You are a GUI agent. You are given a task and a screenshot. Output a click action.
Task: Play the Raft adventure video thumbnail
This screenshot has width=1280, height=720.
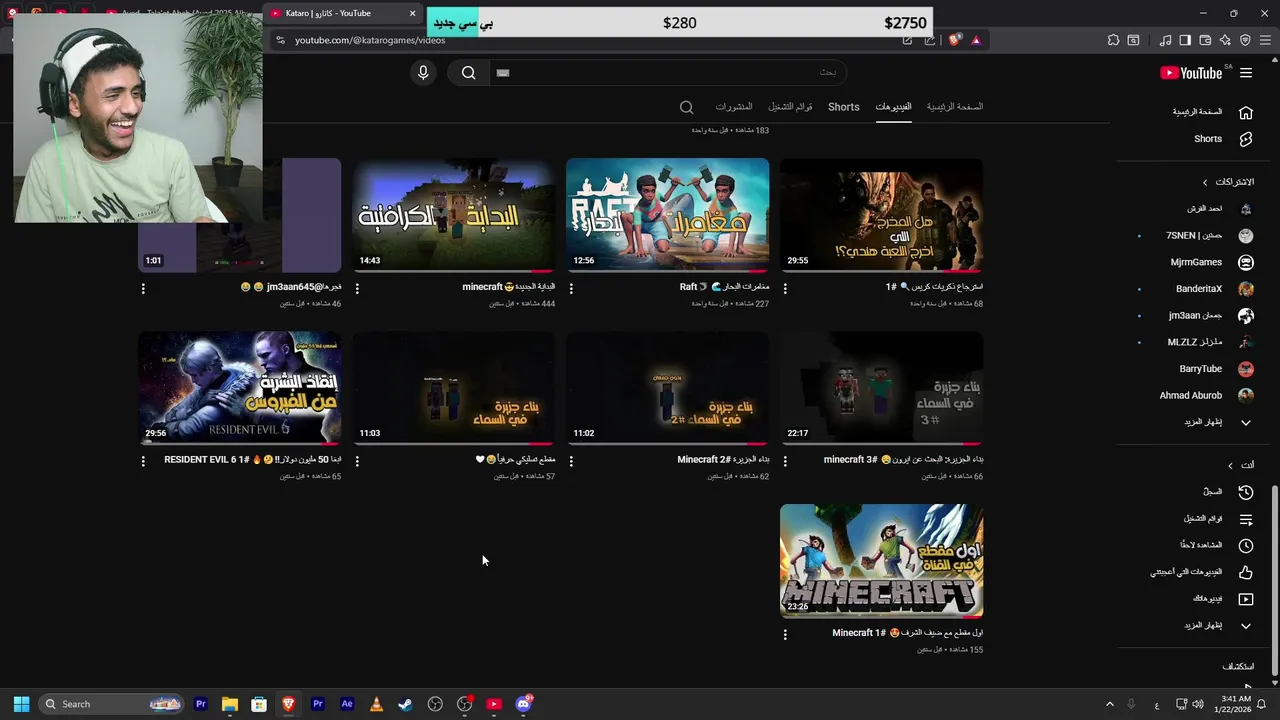click(667, 215)
